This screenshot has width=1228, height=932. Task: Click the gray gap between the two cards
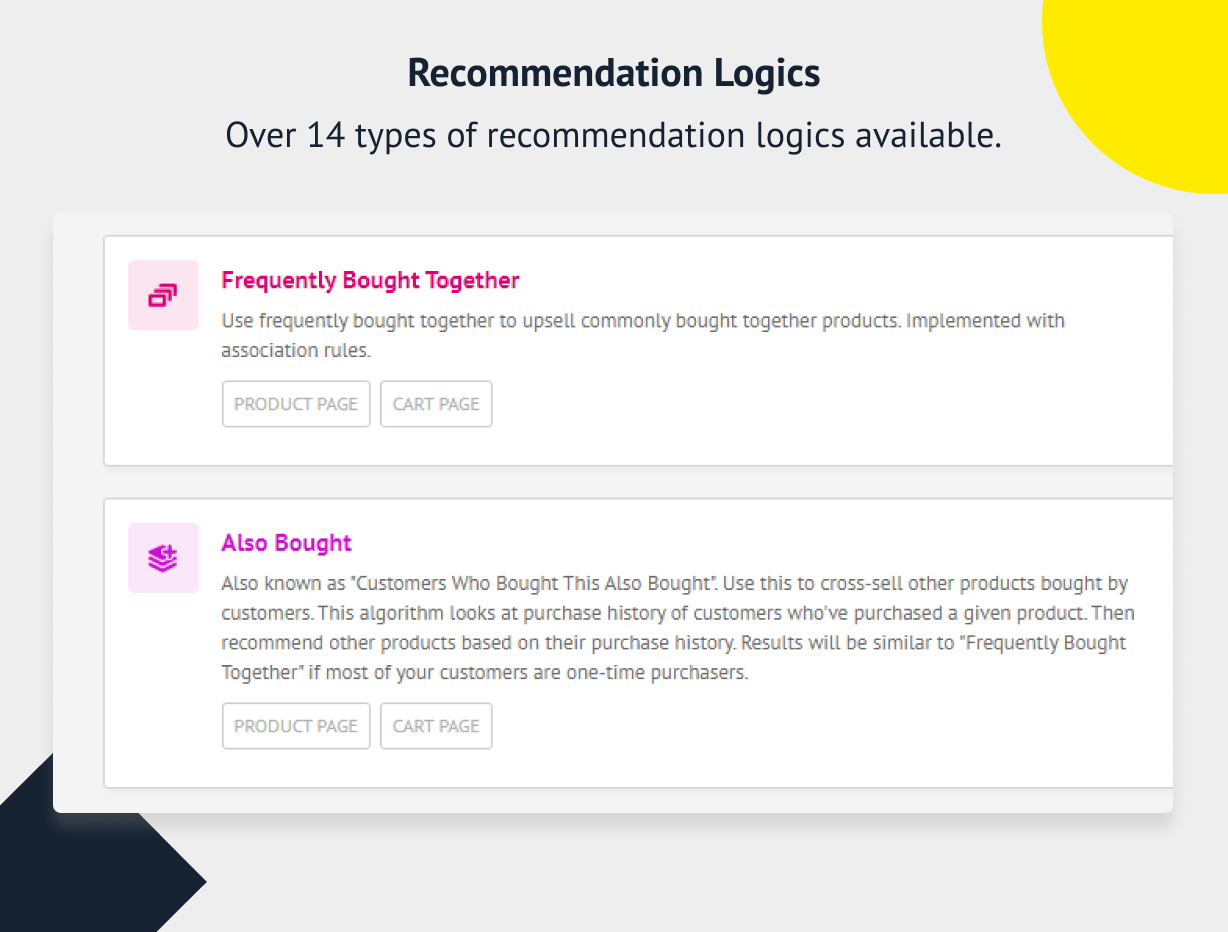638,482
